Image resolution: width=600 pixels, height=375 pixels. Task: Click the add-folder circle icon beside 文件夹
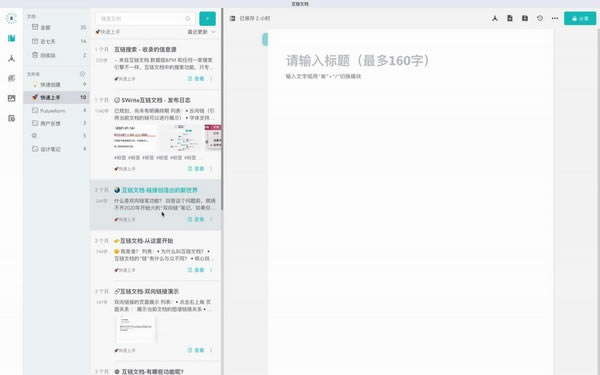coord(82,74)
